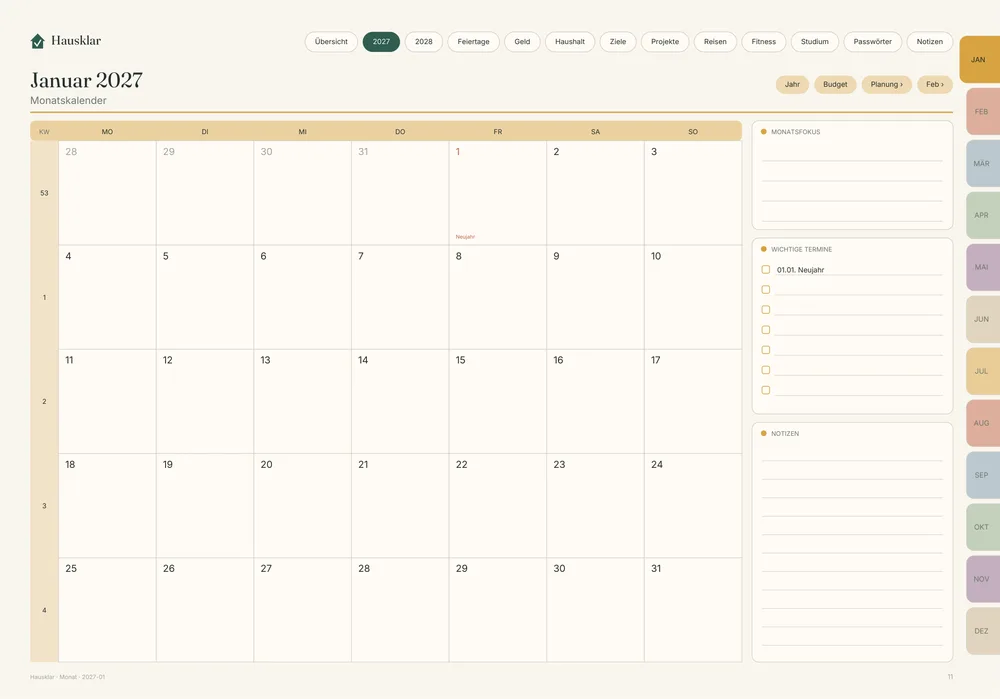Open the Feiertage section

tap(473, 42)
